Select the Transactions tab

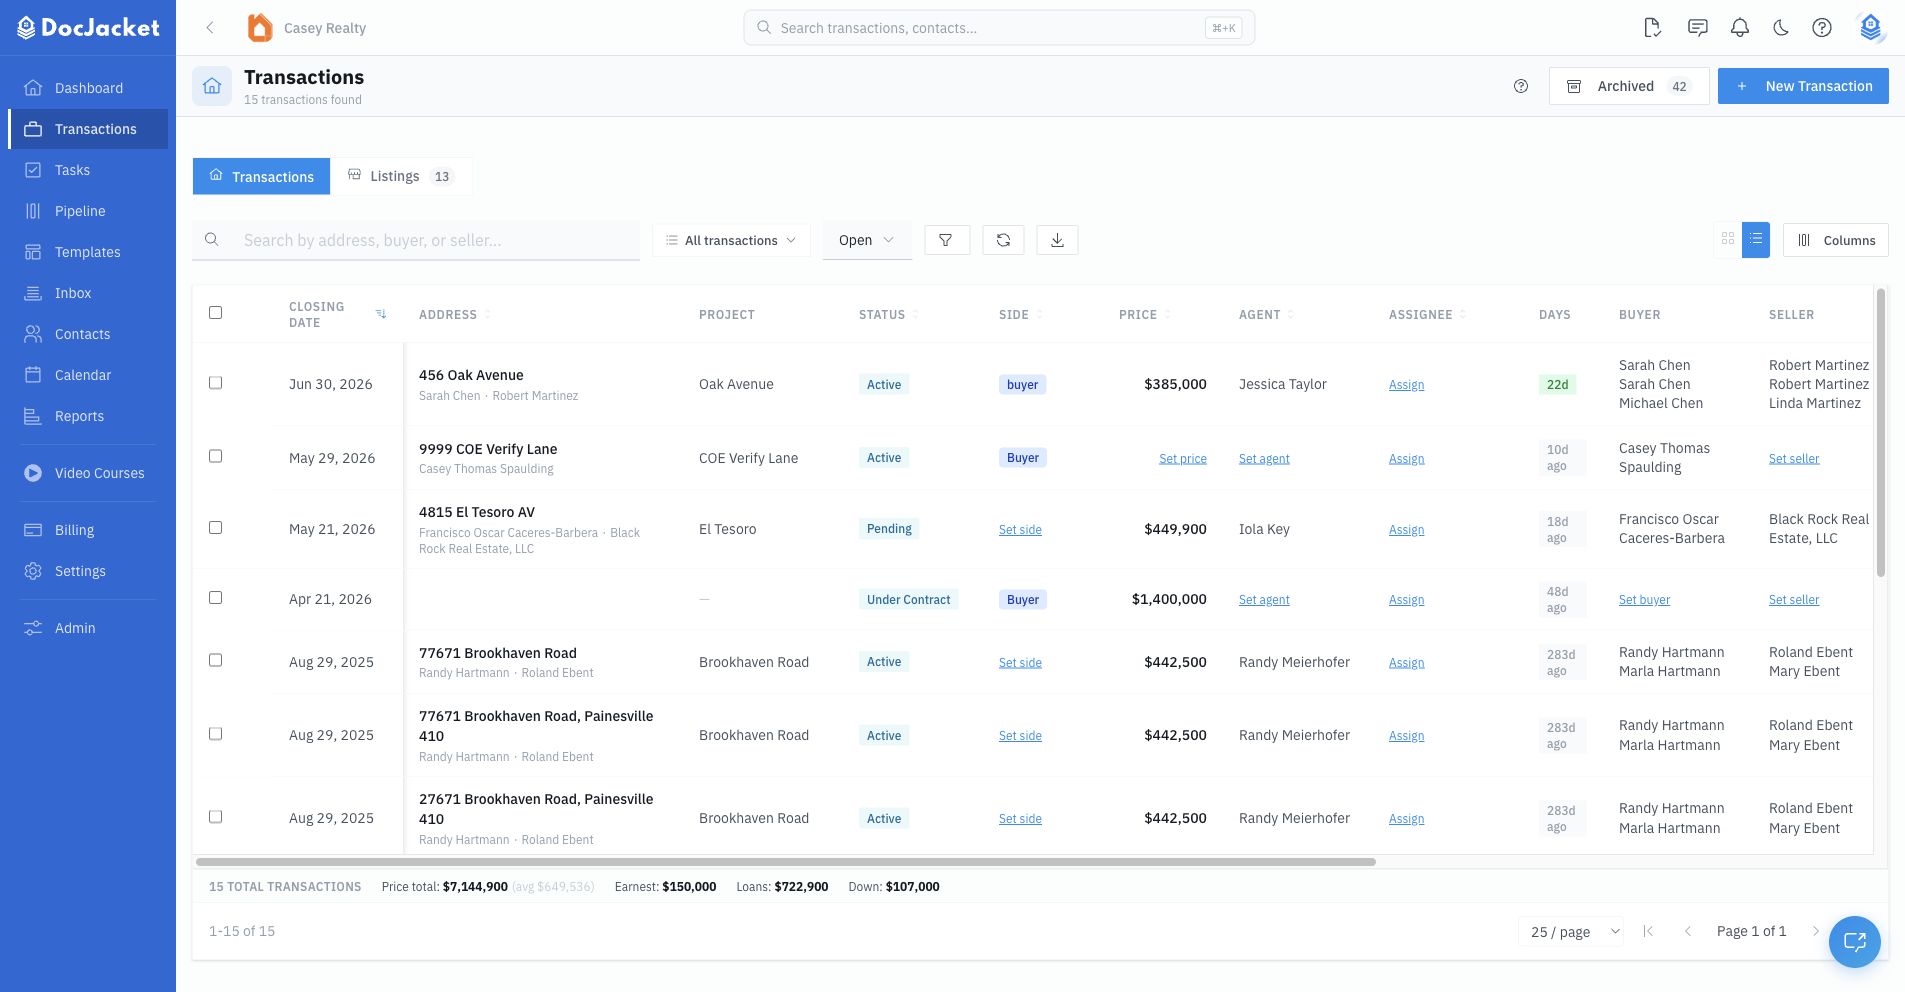click(261, 176)
